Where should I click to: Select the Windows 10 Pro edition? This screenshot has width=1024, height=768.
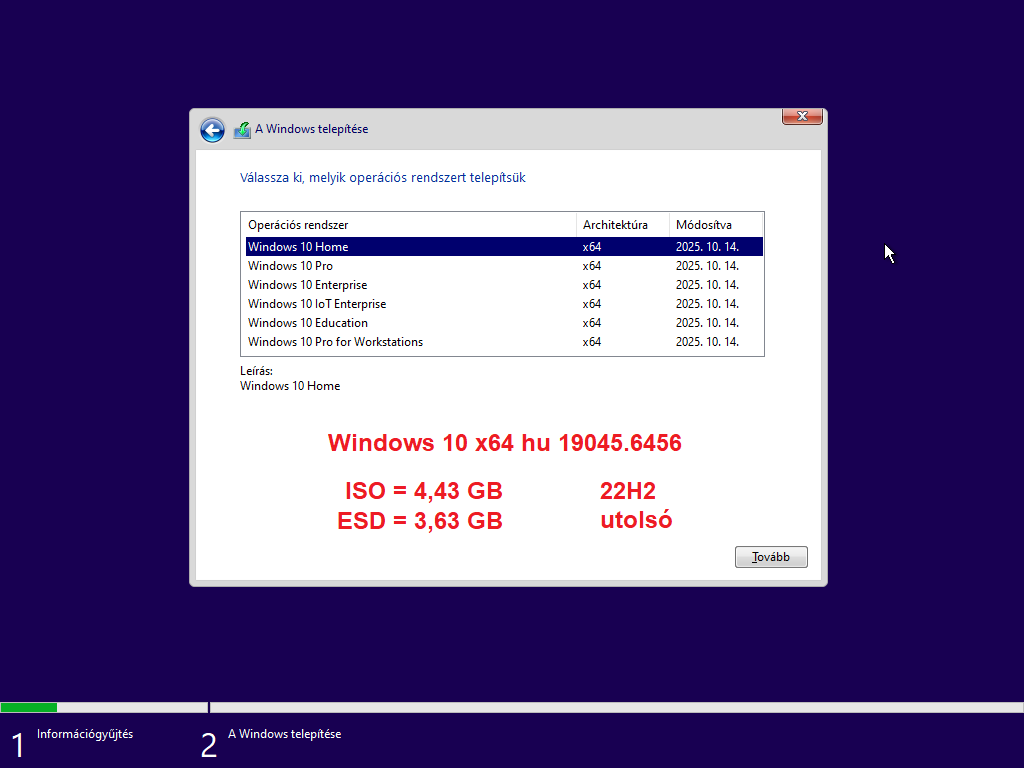504,266
